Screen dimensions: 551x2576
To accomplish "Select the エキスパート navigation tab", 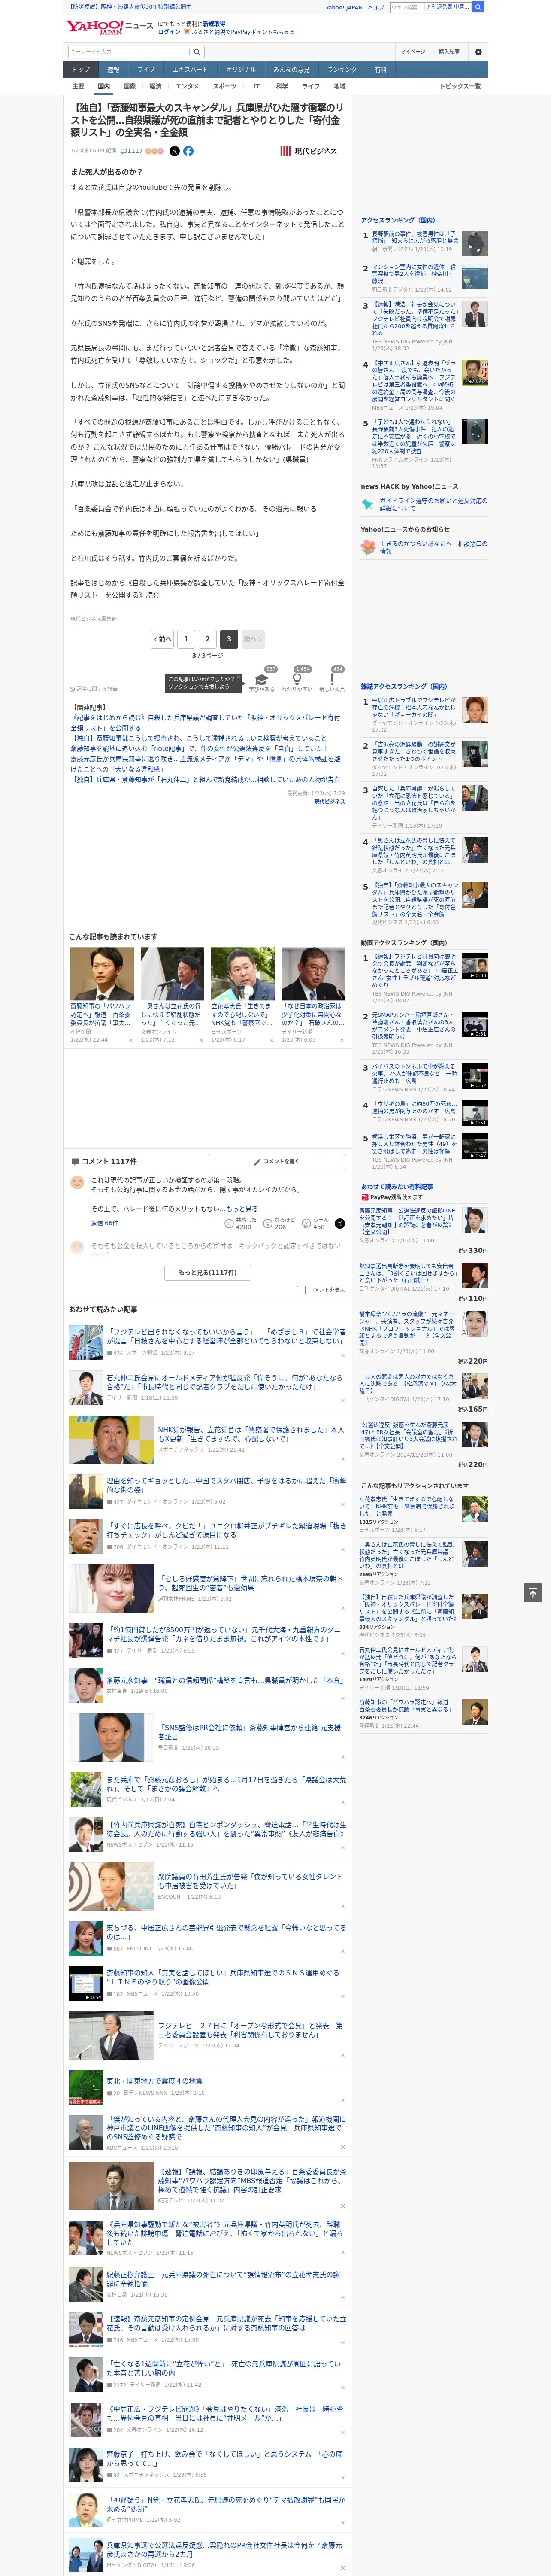I will click(x=190, y=70).
